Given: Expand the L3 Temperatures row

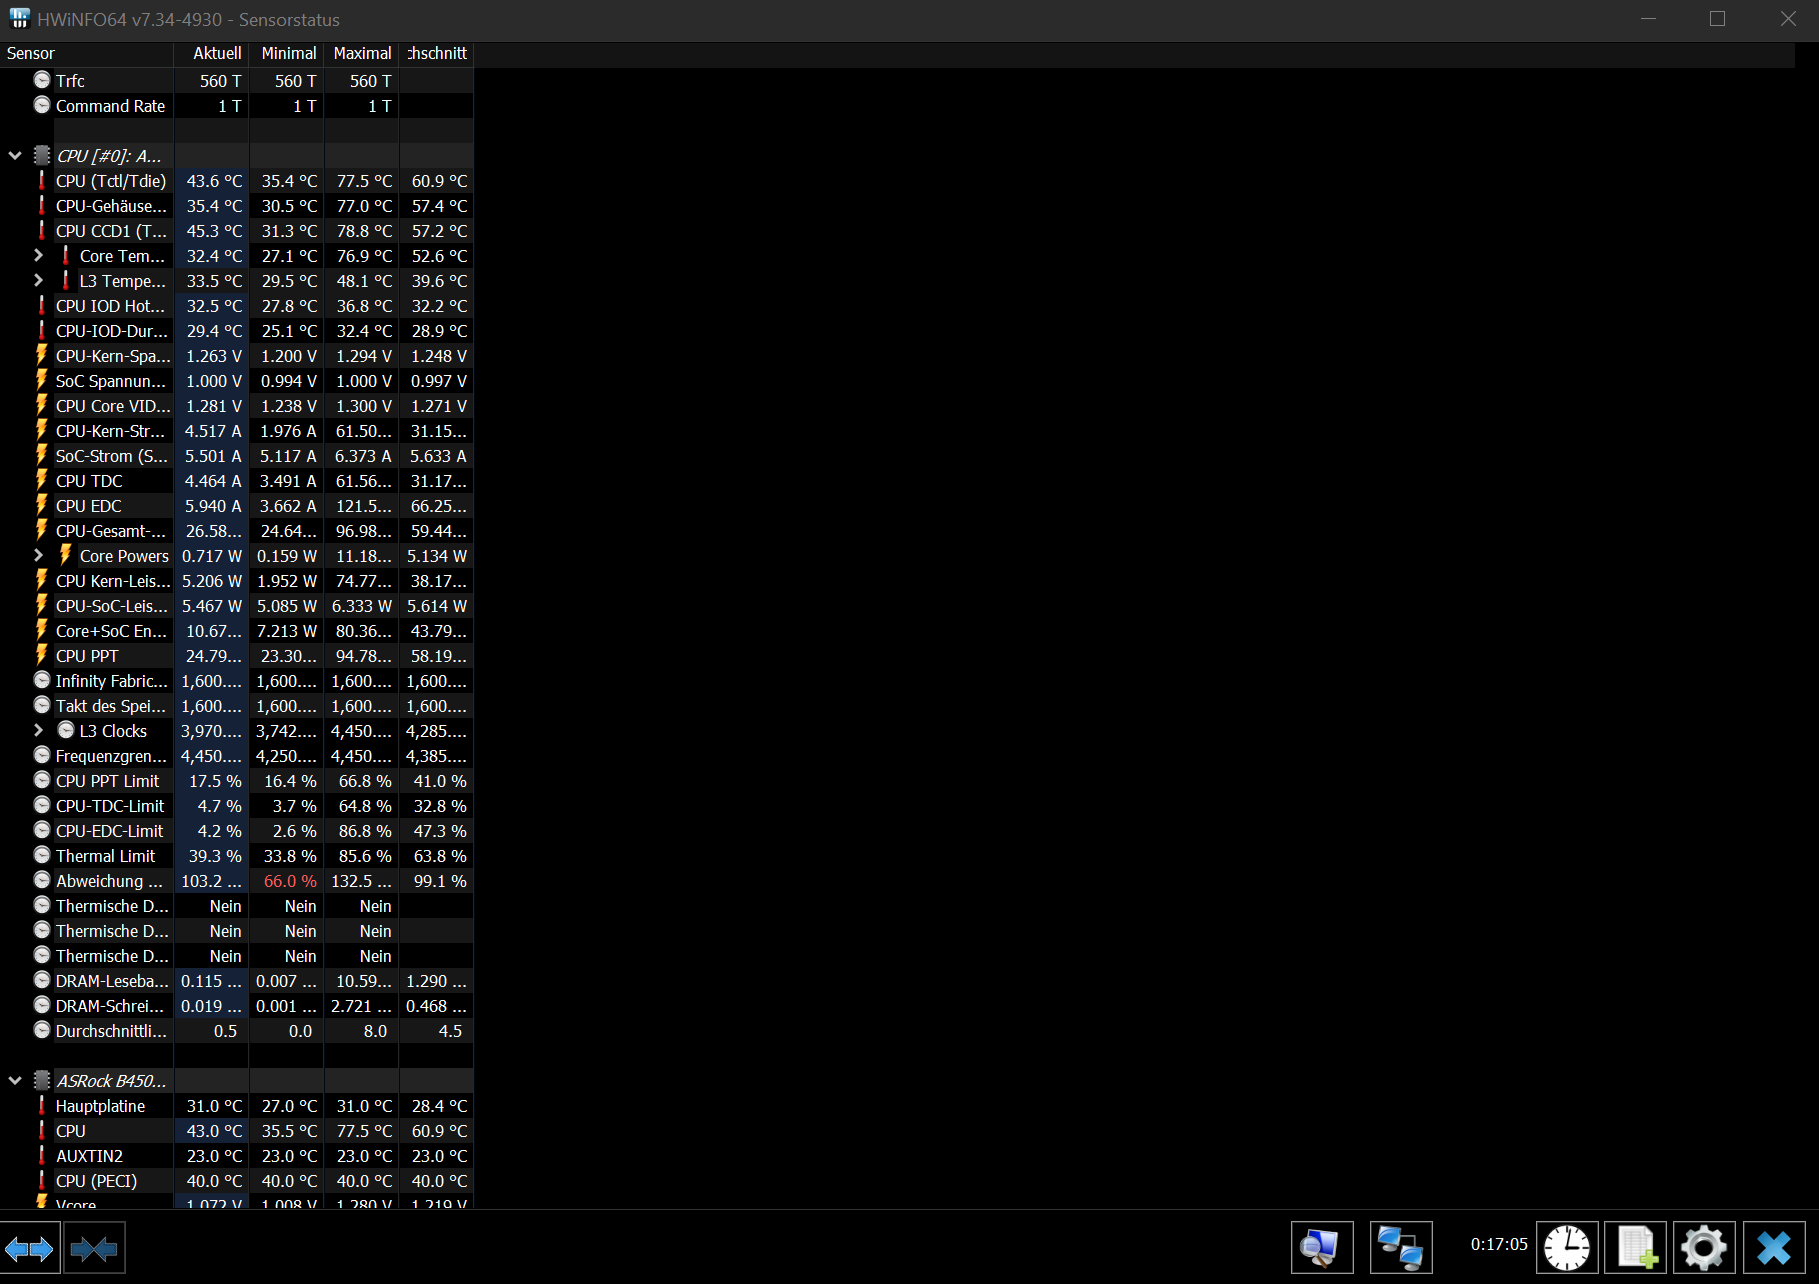Looking at the screenshot, I should click(39, 281).
